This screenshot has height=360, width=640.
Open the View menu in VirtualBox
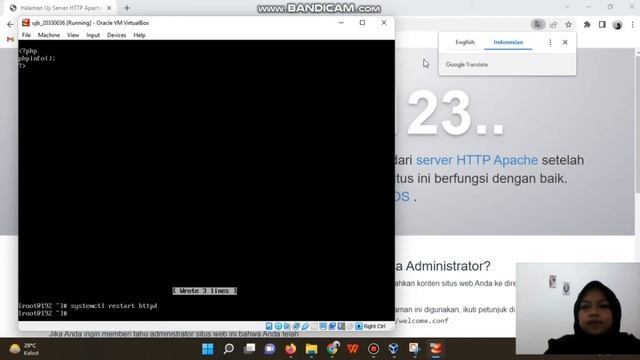click(73, 35)
